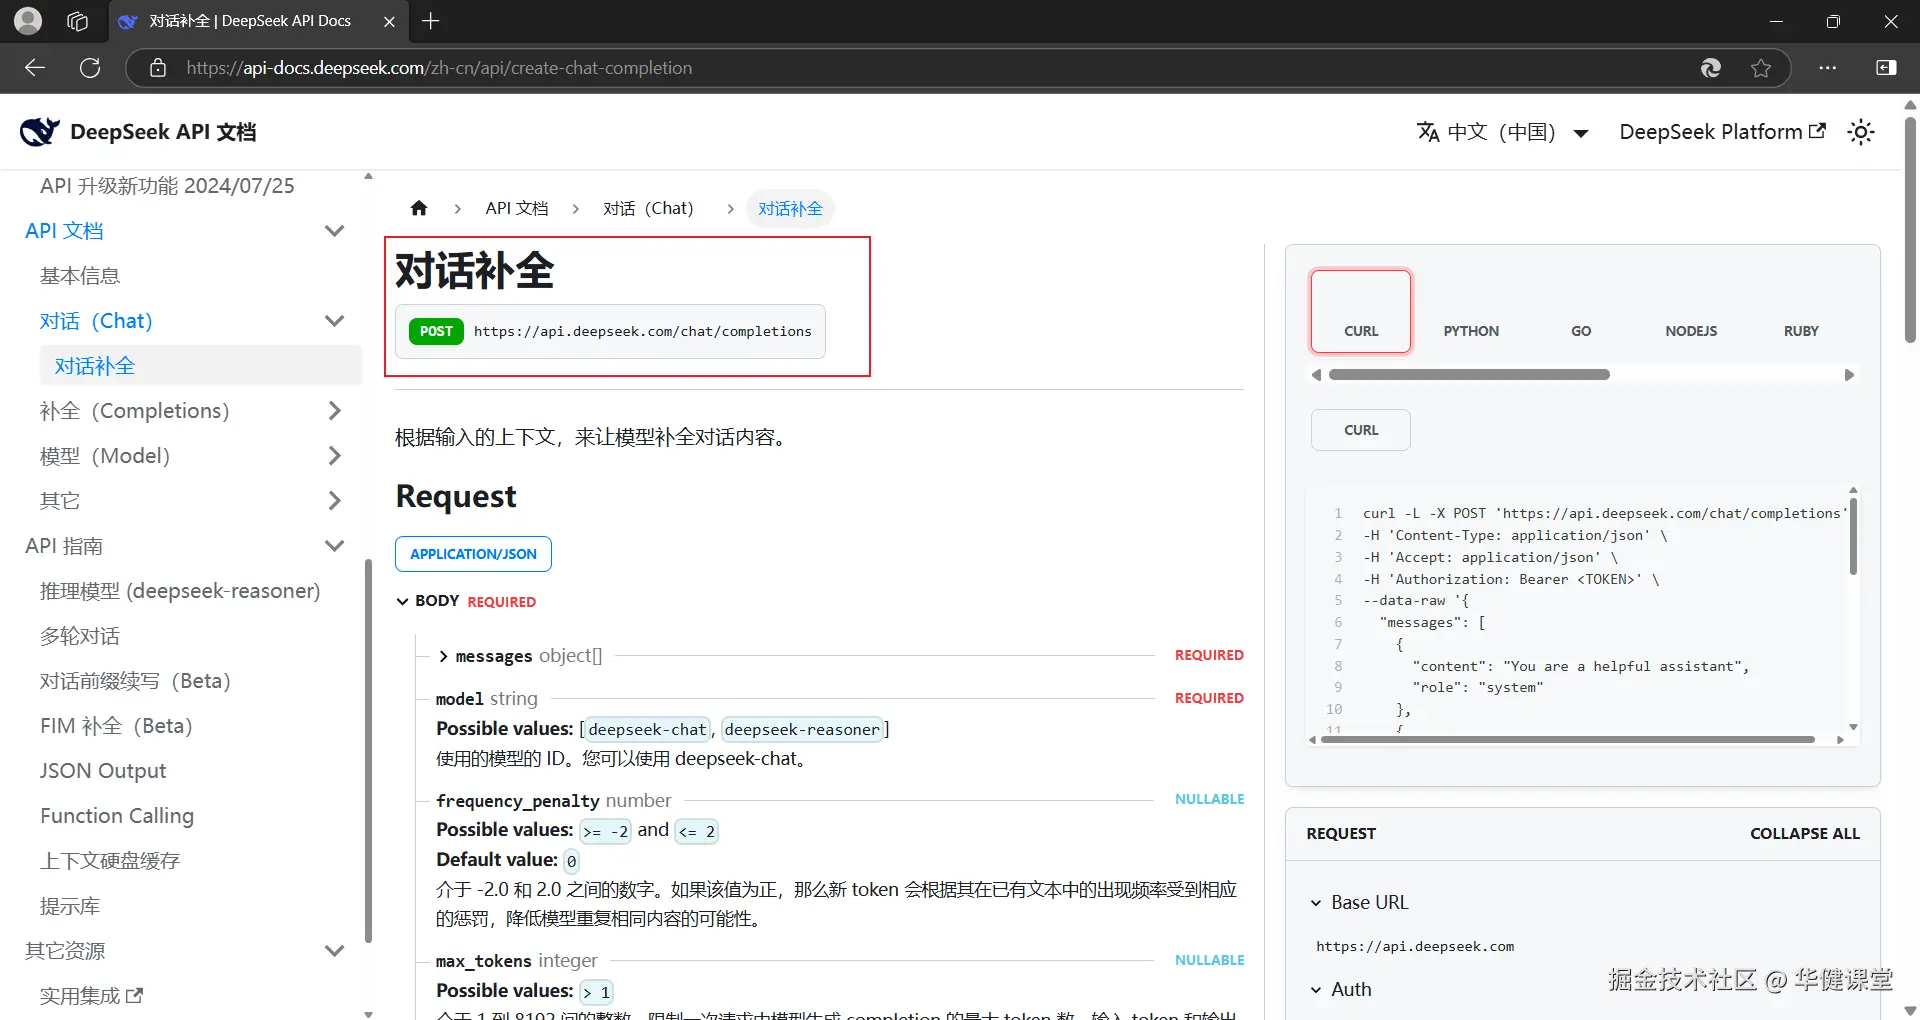The width and height of the screenshot is (1920, 1020).
Task: Expand the 其它 sidebar chevron
Action: (x=335, y=501)
